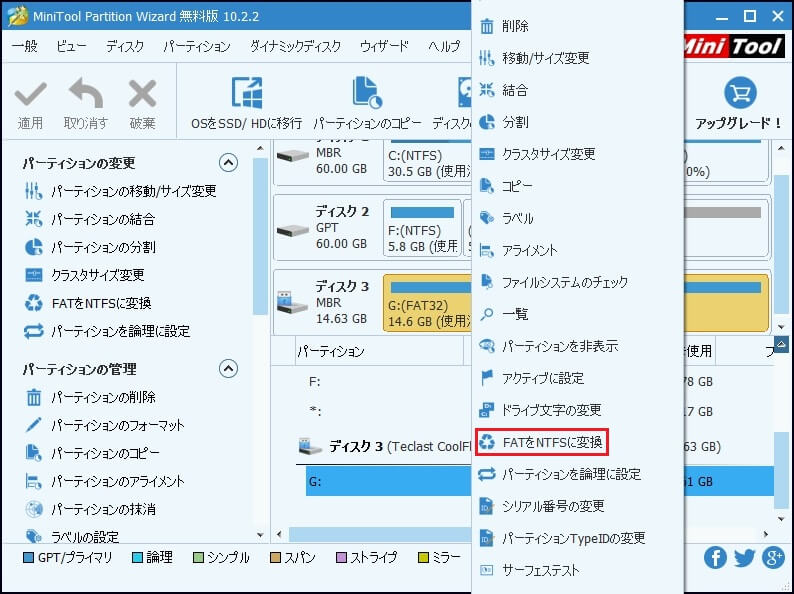
Task: Open the ダイナミックディスク menu
Action: (295, 46)
